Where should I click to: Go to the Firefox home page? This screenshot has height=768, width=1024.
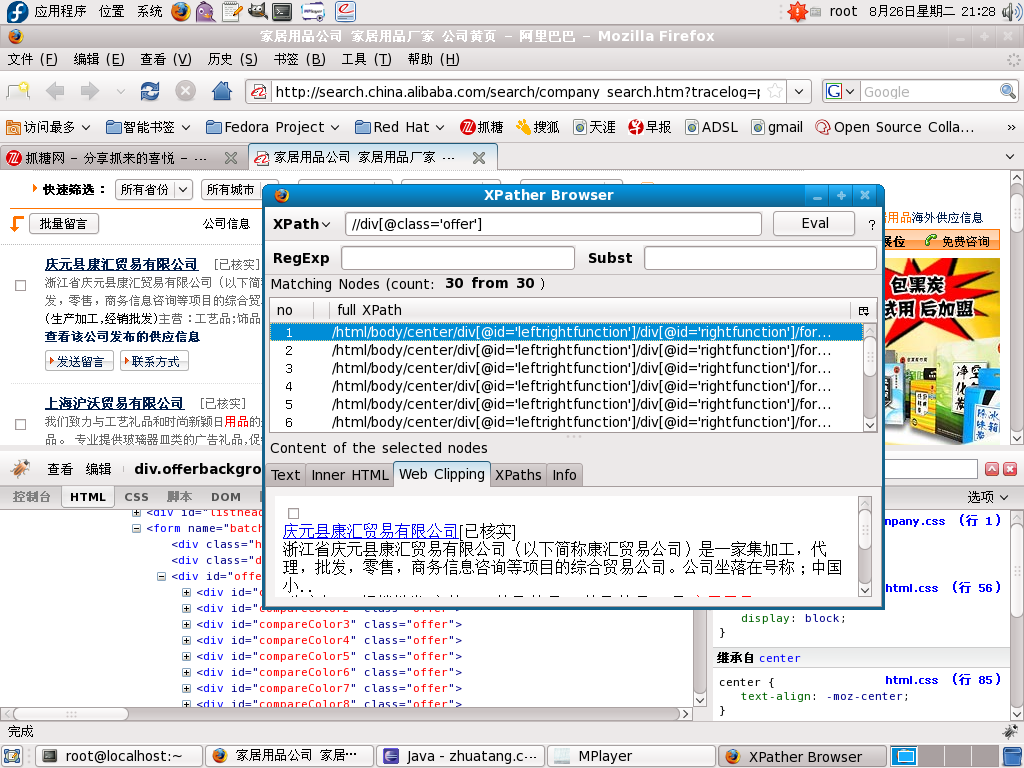222,91
